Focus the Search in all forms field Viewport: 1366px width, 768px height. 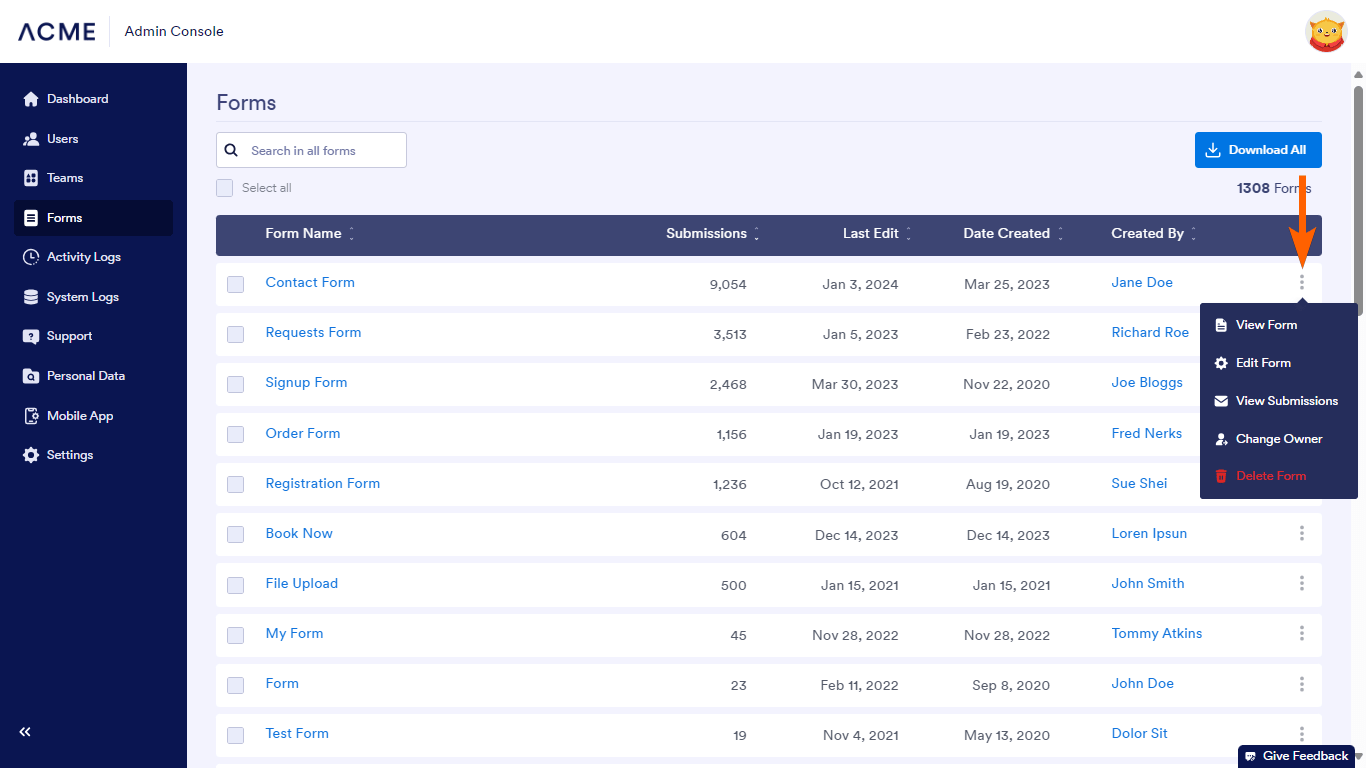click(322, 150)
